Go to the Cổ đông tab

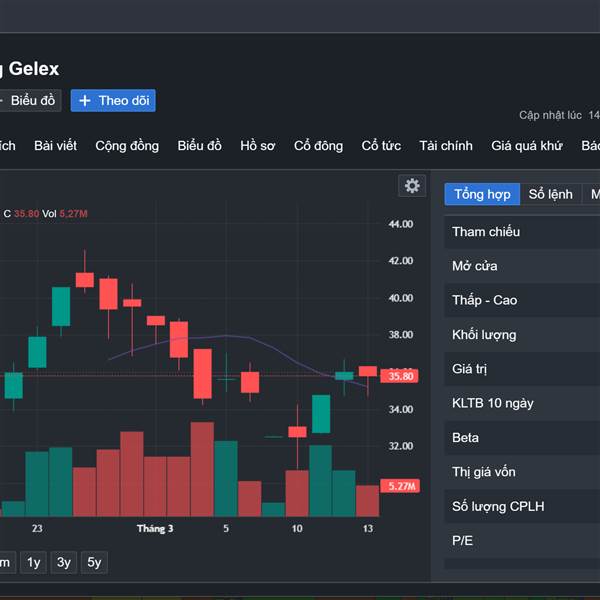pyautogui.click(x=318, y=146)
